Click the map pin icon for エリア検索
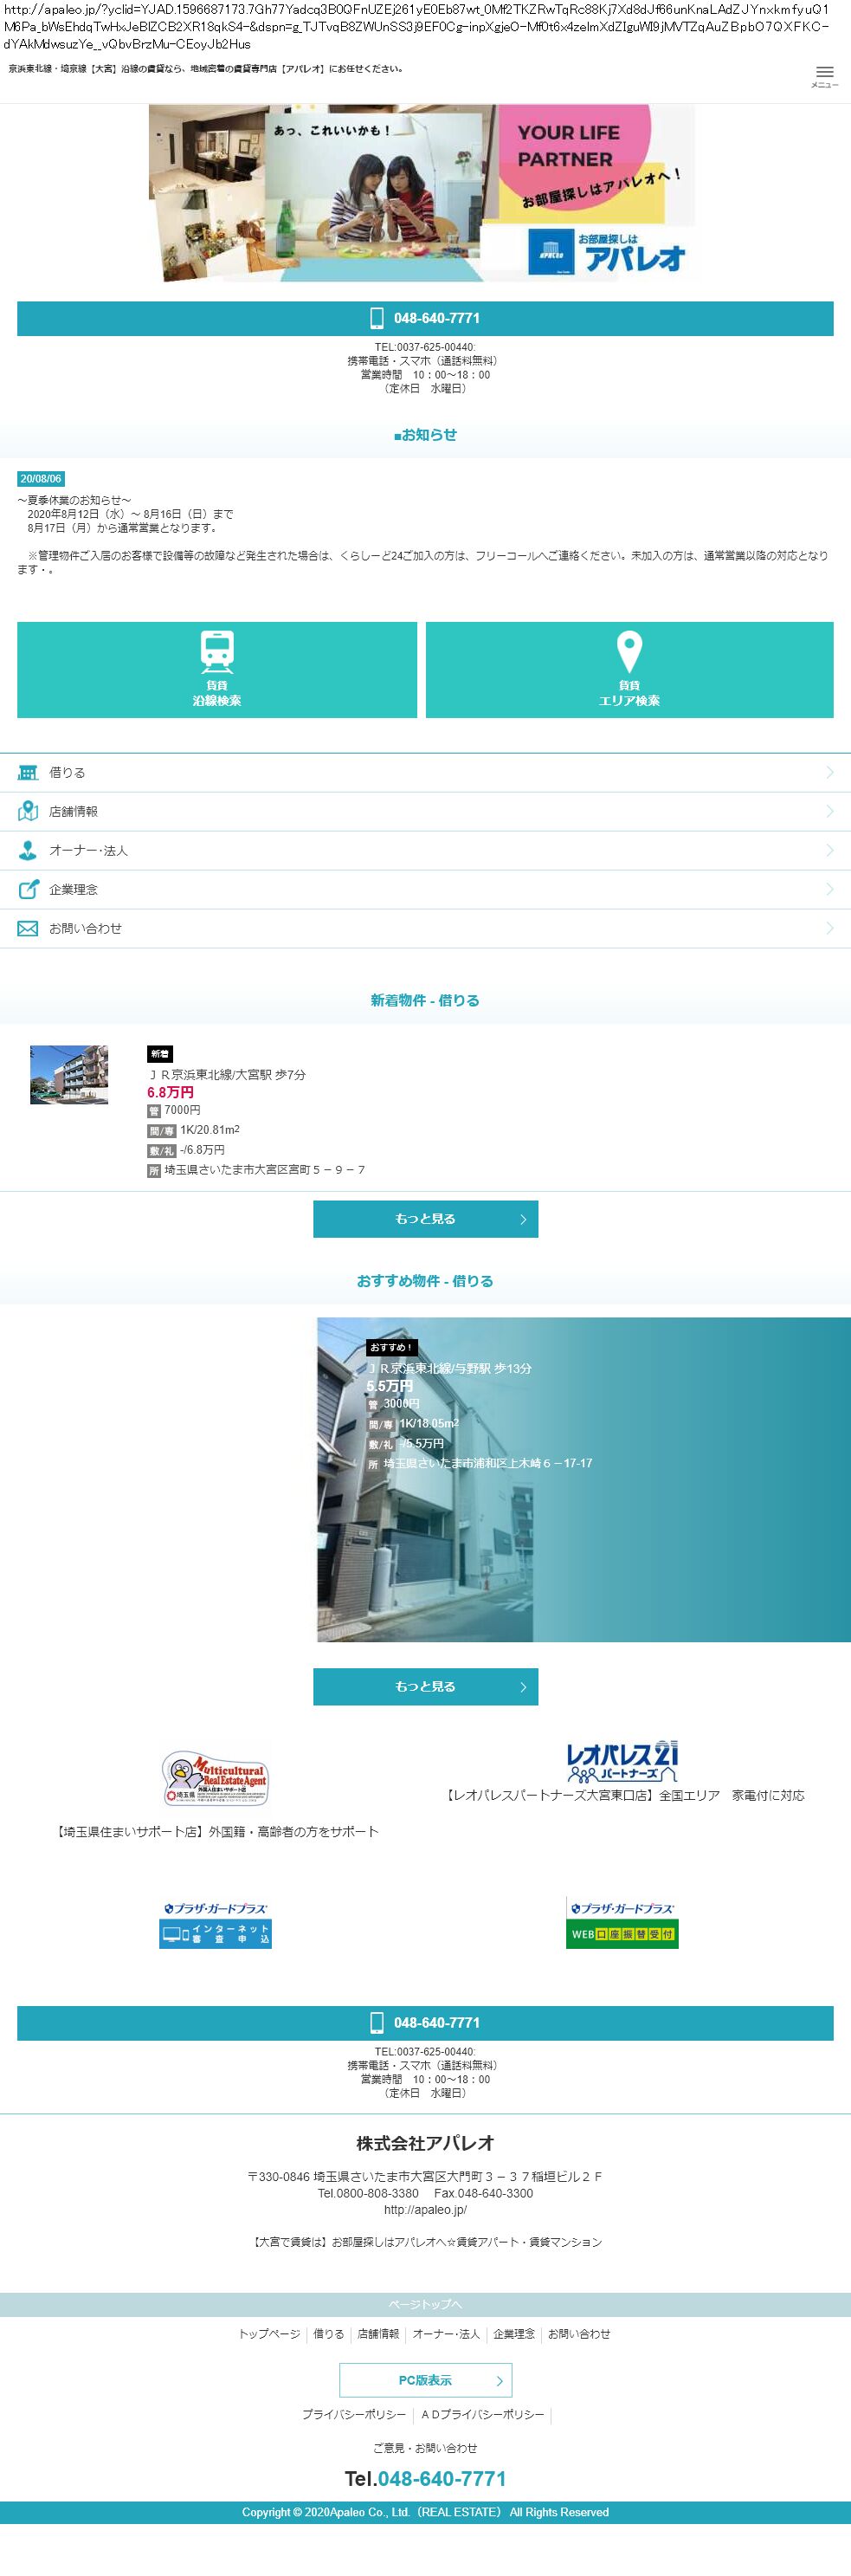Viewport: 851px width, 2576px height. 628,651
